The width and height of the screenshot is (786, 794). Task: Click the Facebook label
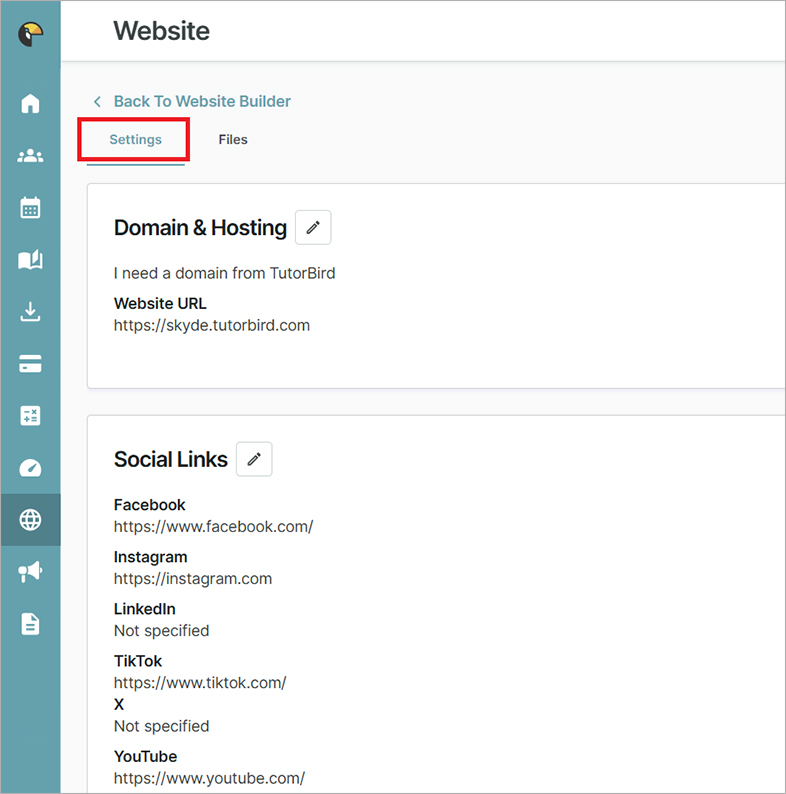coord(149,505)
